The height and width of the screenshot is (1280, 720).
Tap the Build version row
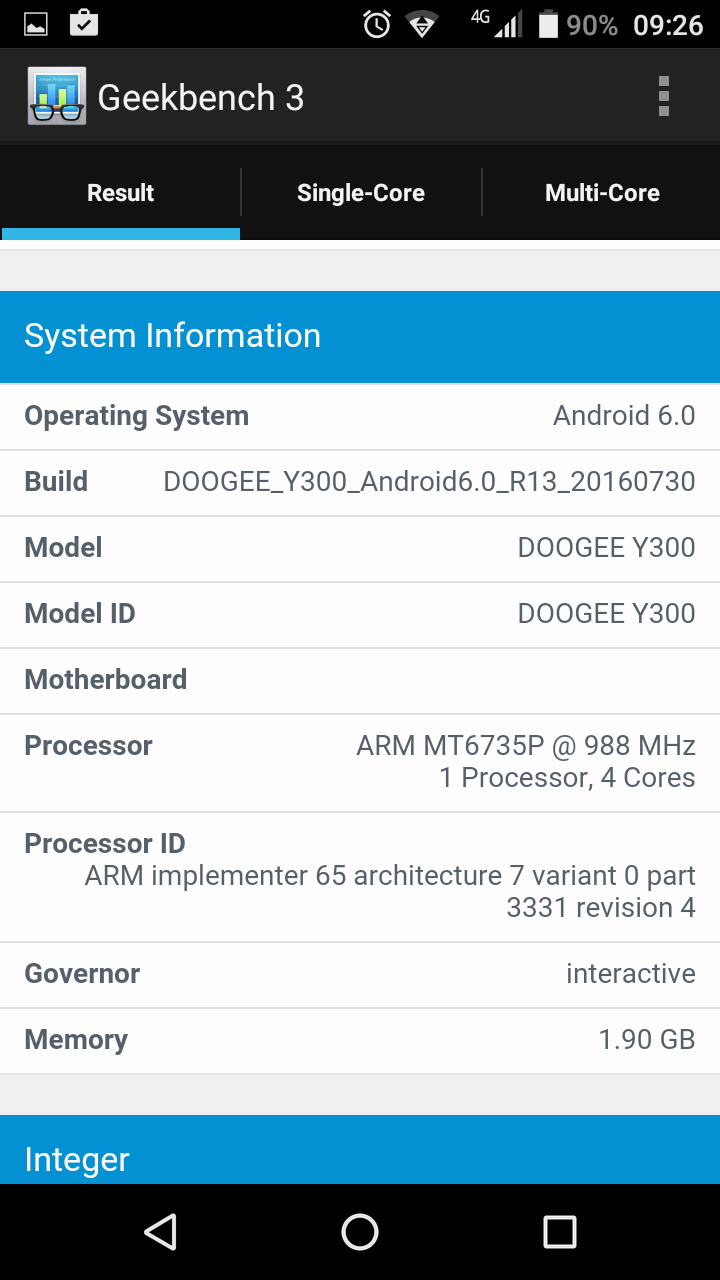[360, 482]
